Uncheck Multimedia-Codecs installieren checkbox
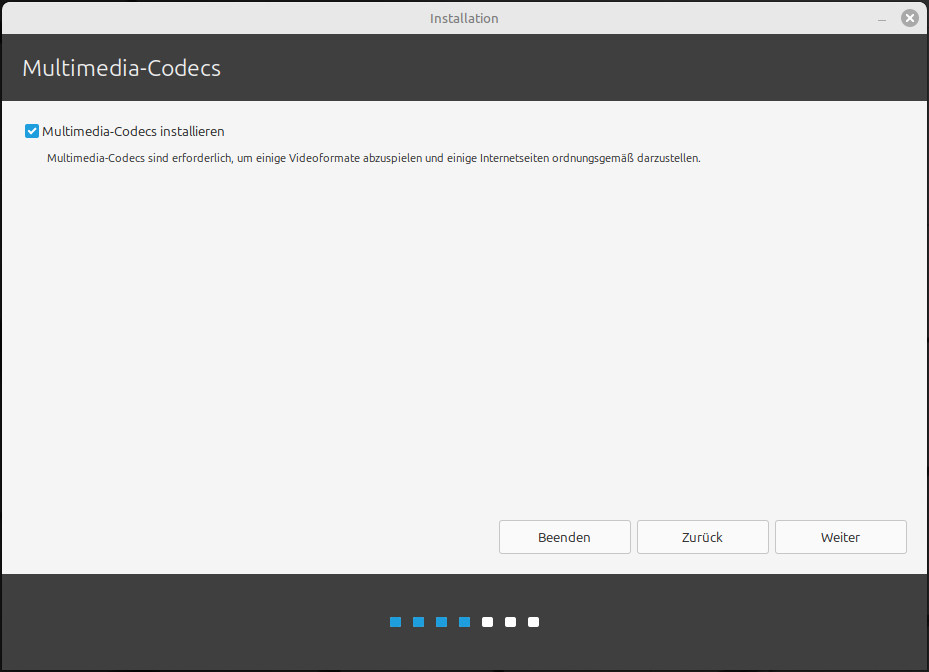Viewport: 929px width, 672px height. point(32,131)
